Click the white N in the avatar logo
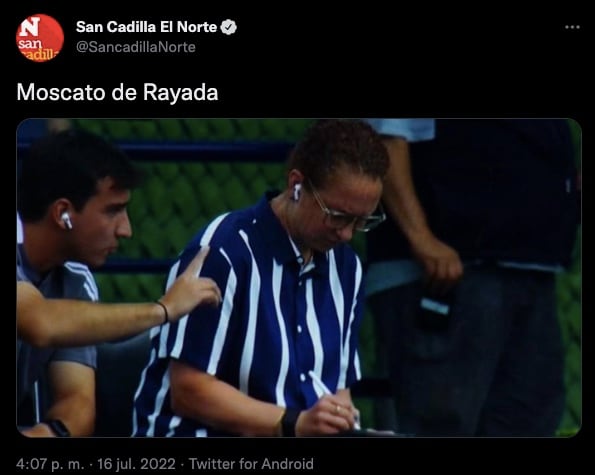The image size is (595, 475). point(30,27)
